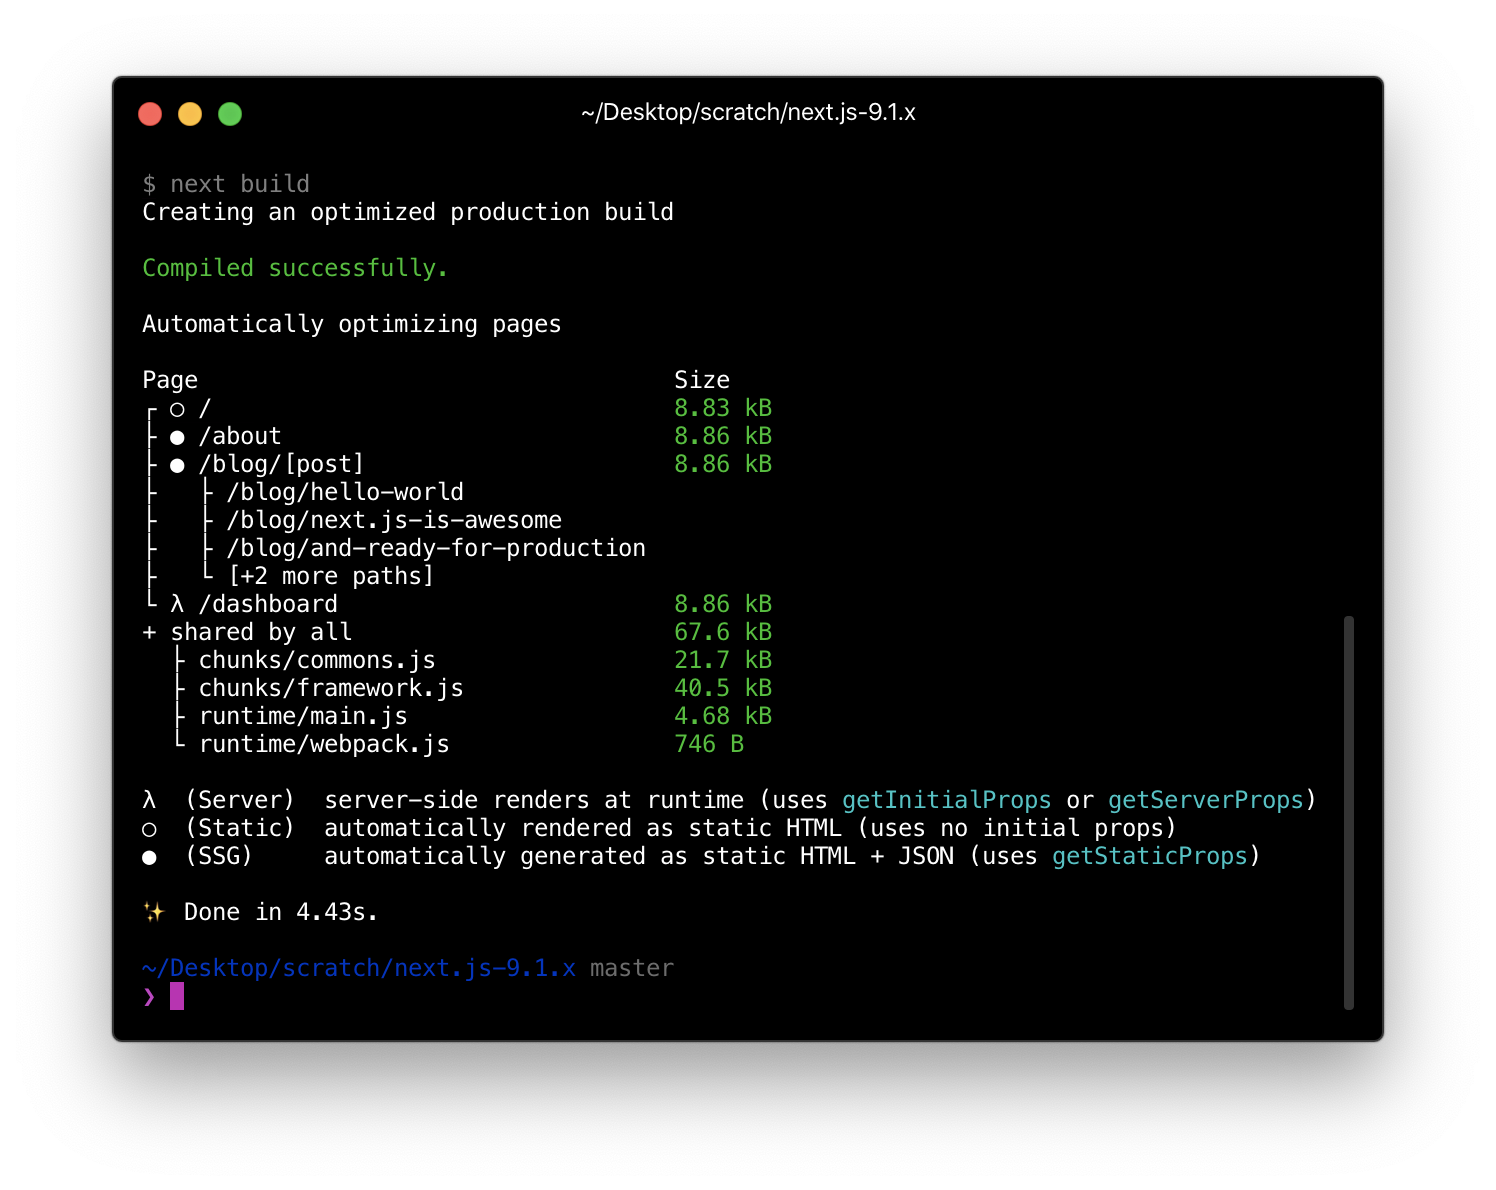Click the /about page row
The image size is (1496, 1190).
click(240, 436)
